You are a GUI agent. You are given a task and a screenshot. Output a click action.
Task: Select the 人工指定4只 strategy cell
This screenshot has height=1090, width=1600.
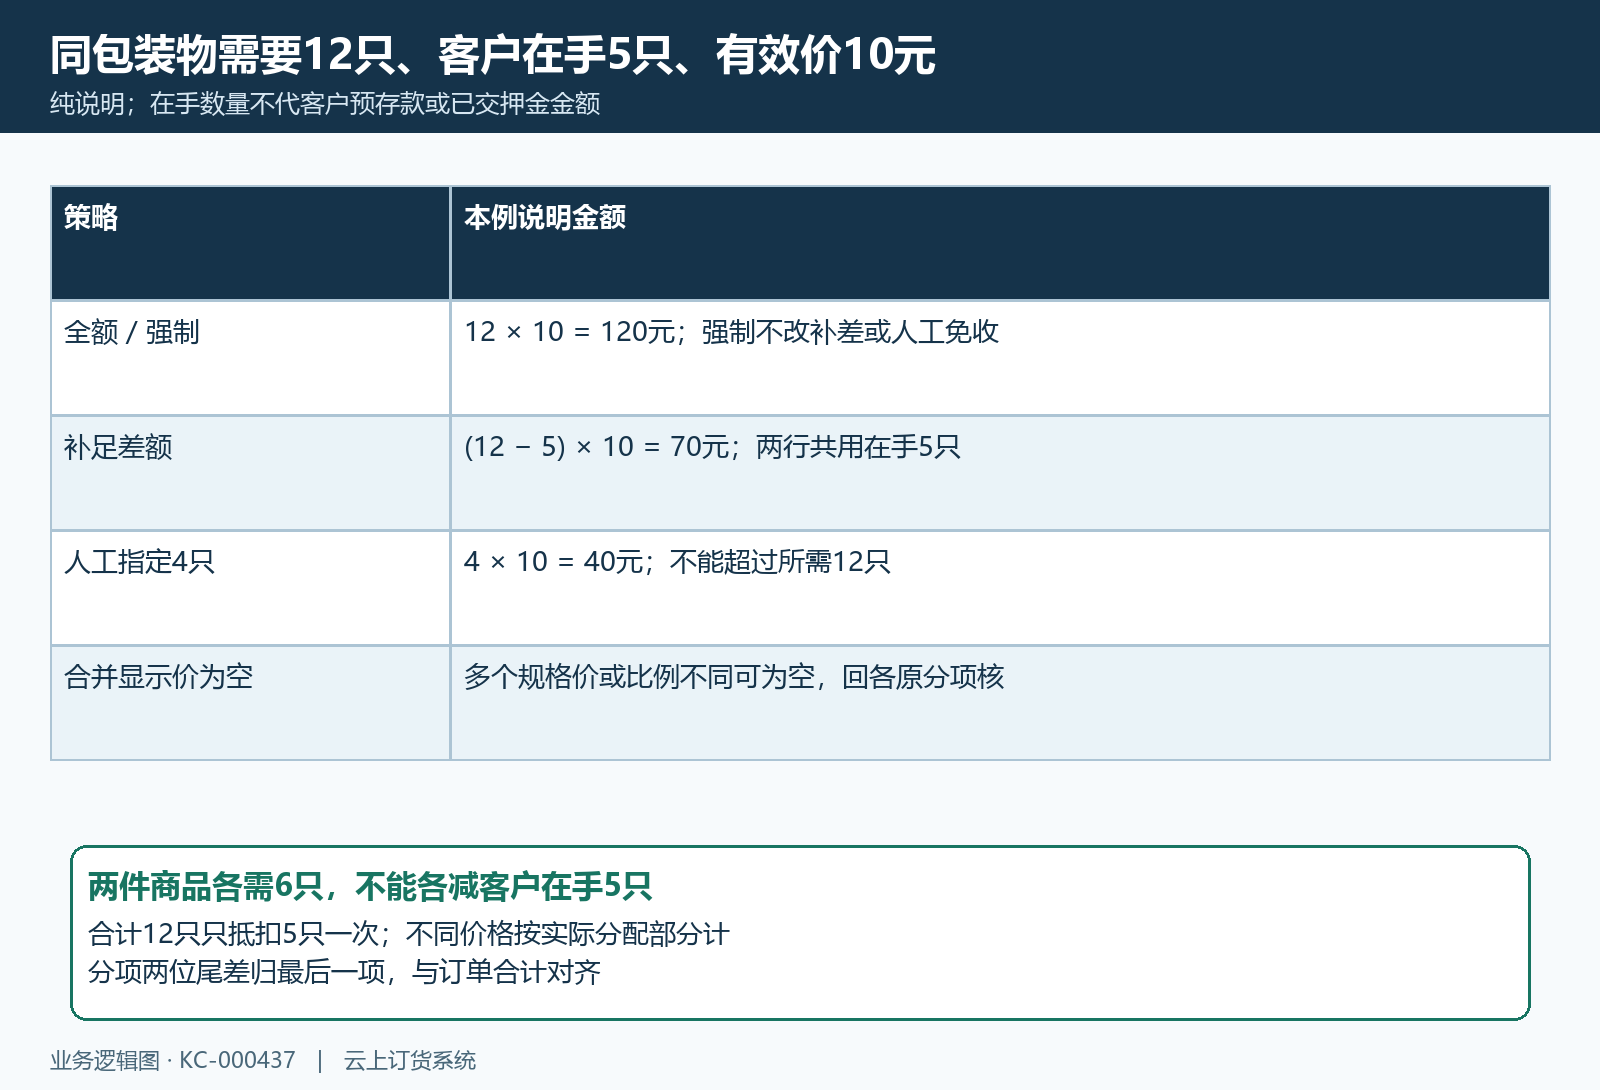(x=250, y=588)
